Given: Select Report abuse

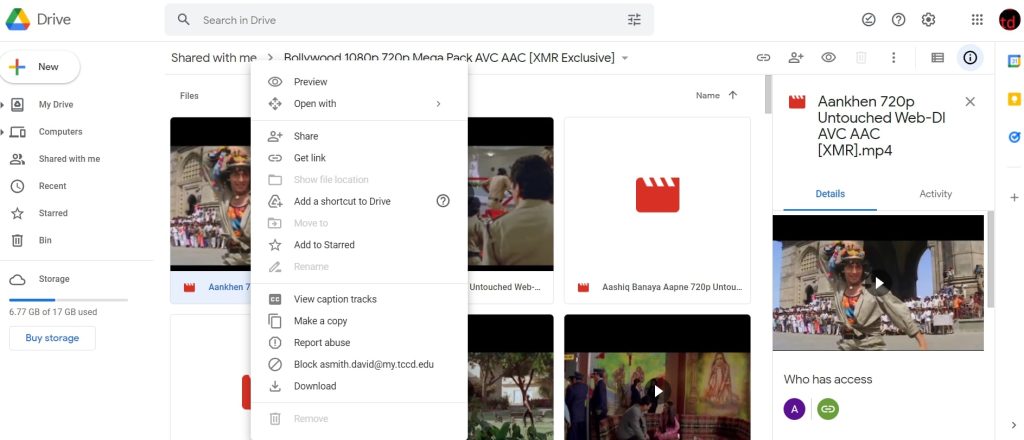Looking at the screenshot, I should point(359,343).
